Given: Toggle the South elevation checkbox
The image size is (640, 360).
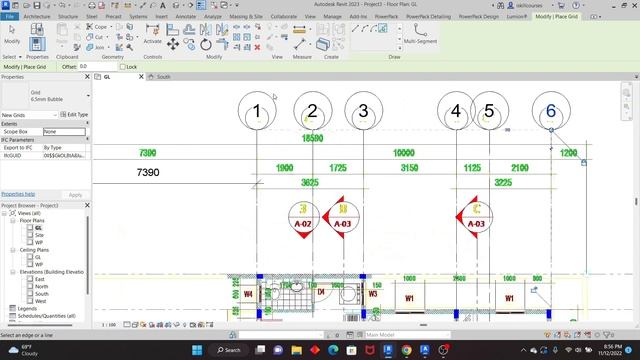Looking at the screenshot, I should click(x=30, y=294).
